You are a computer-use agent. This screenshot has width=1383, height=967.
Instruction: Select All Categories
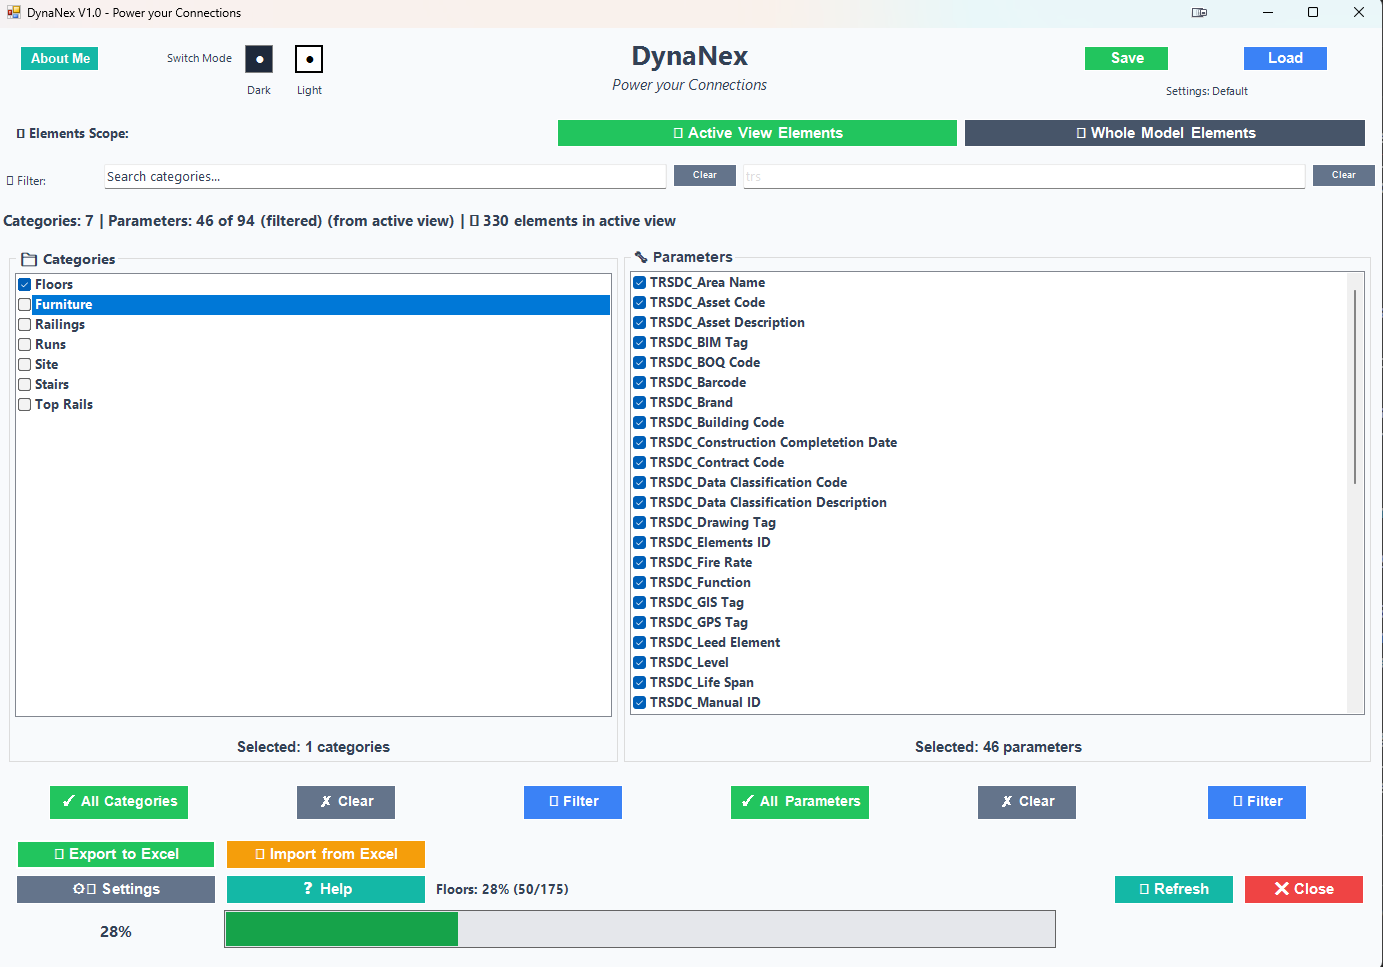tap(118, 802)
